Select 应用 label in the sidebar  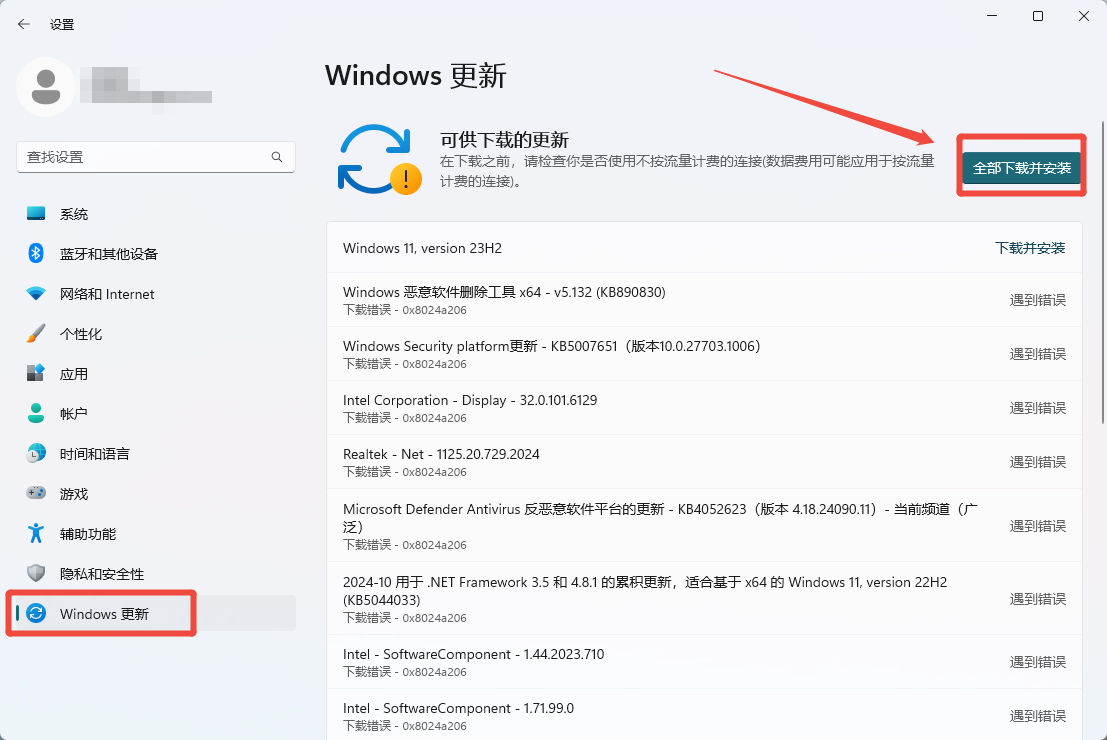pos(74,374)
